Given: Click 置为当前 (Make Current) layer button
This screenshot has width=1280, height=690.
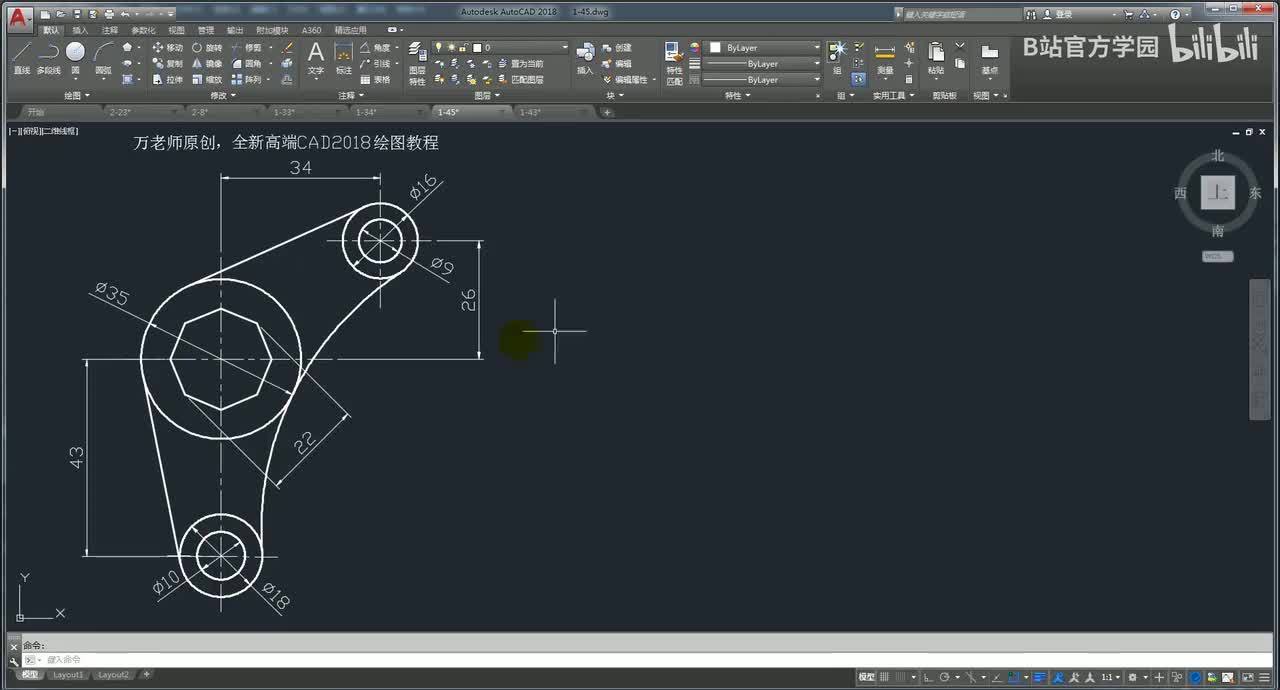Looking at the screenshot, I should point(520,63).
